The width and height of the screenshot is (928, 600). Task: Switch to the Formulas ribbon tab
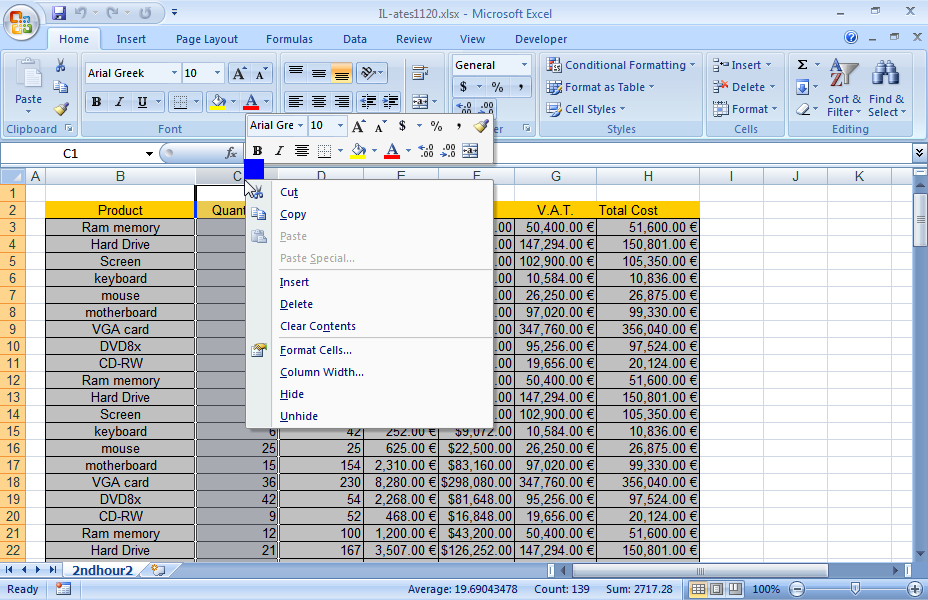(x=289, y=39)
